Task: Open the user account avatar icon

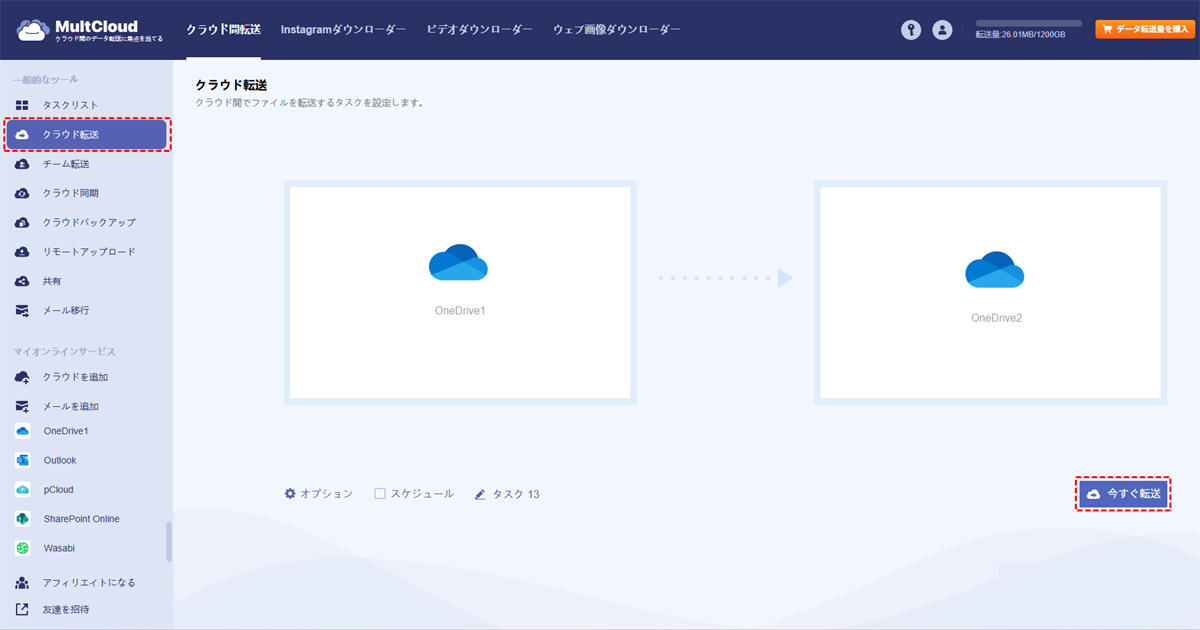Action: point(942,30)
